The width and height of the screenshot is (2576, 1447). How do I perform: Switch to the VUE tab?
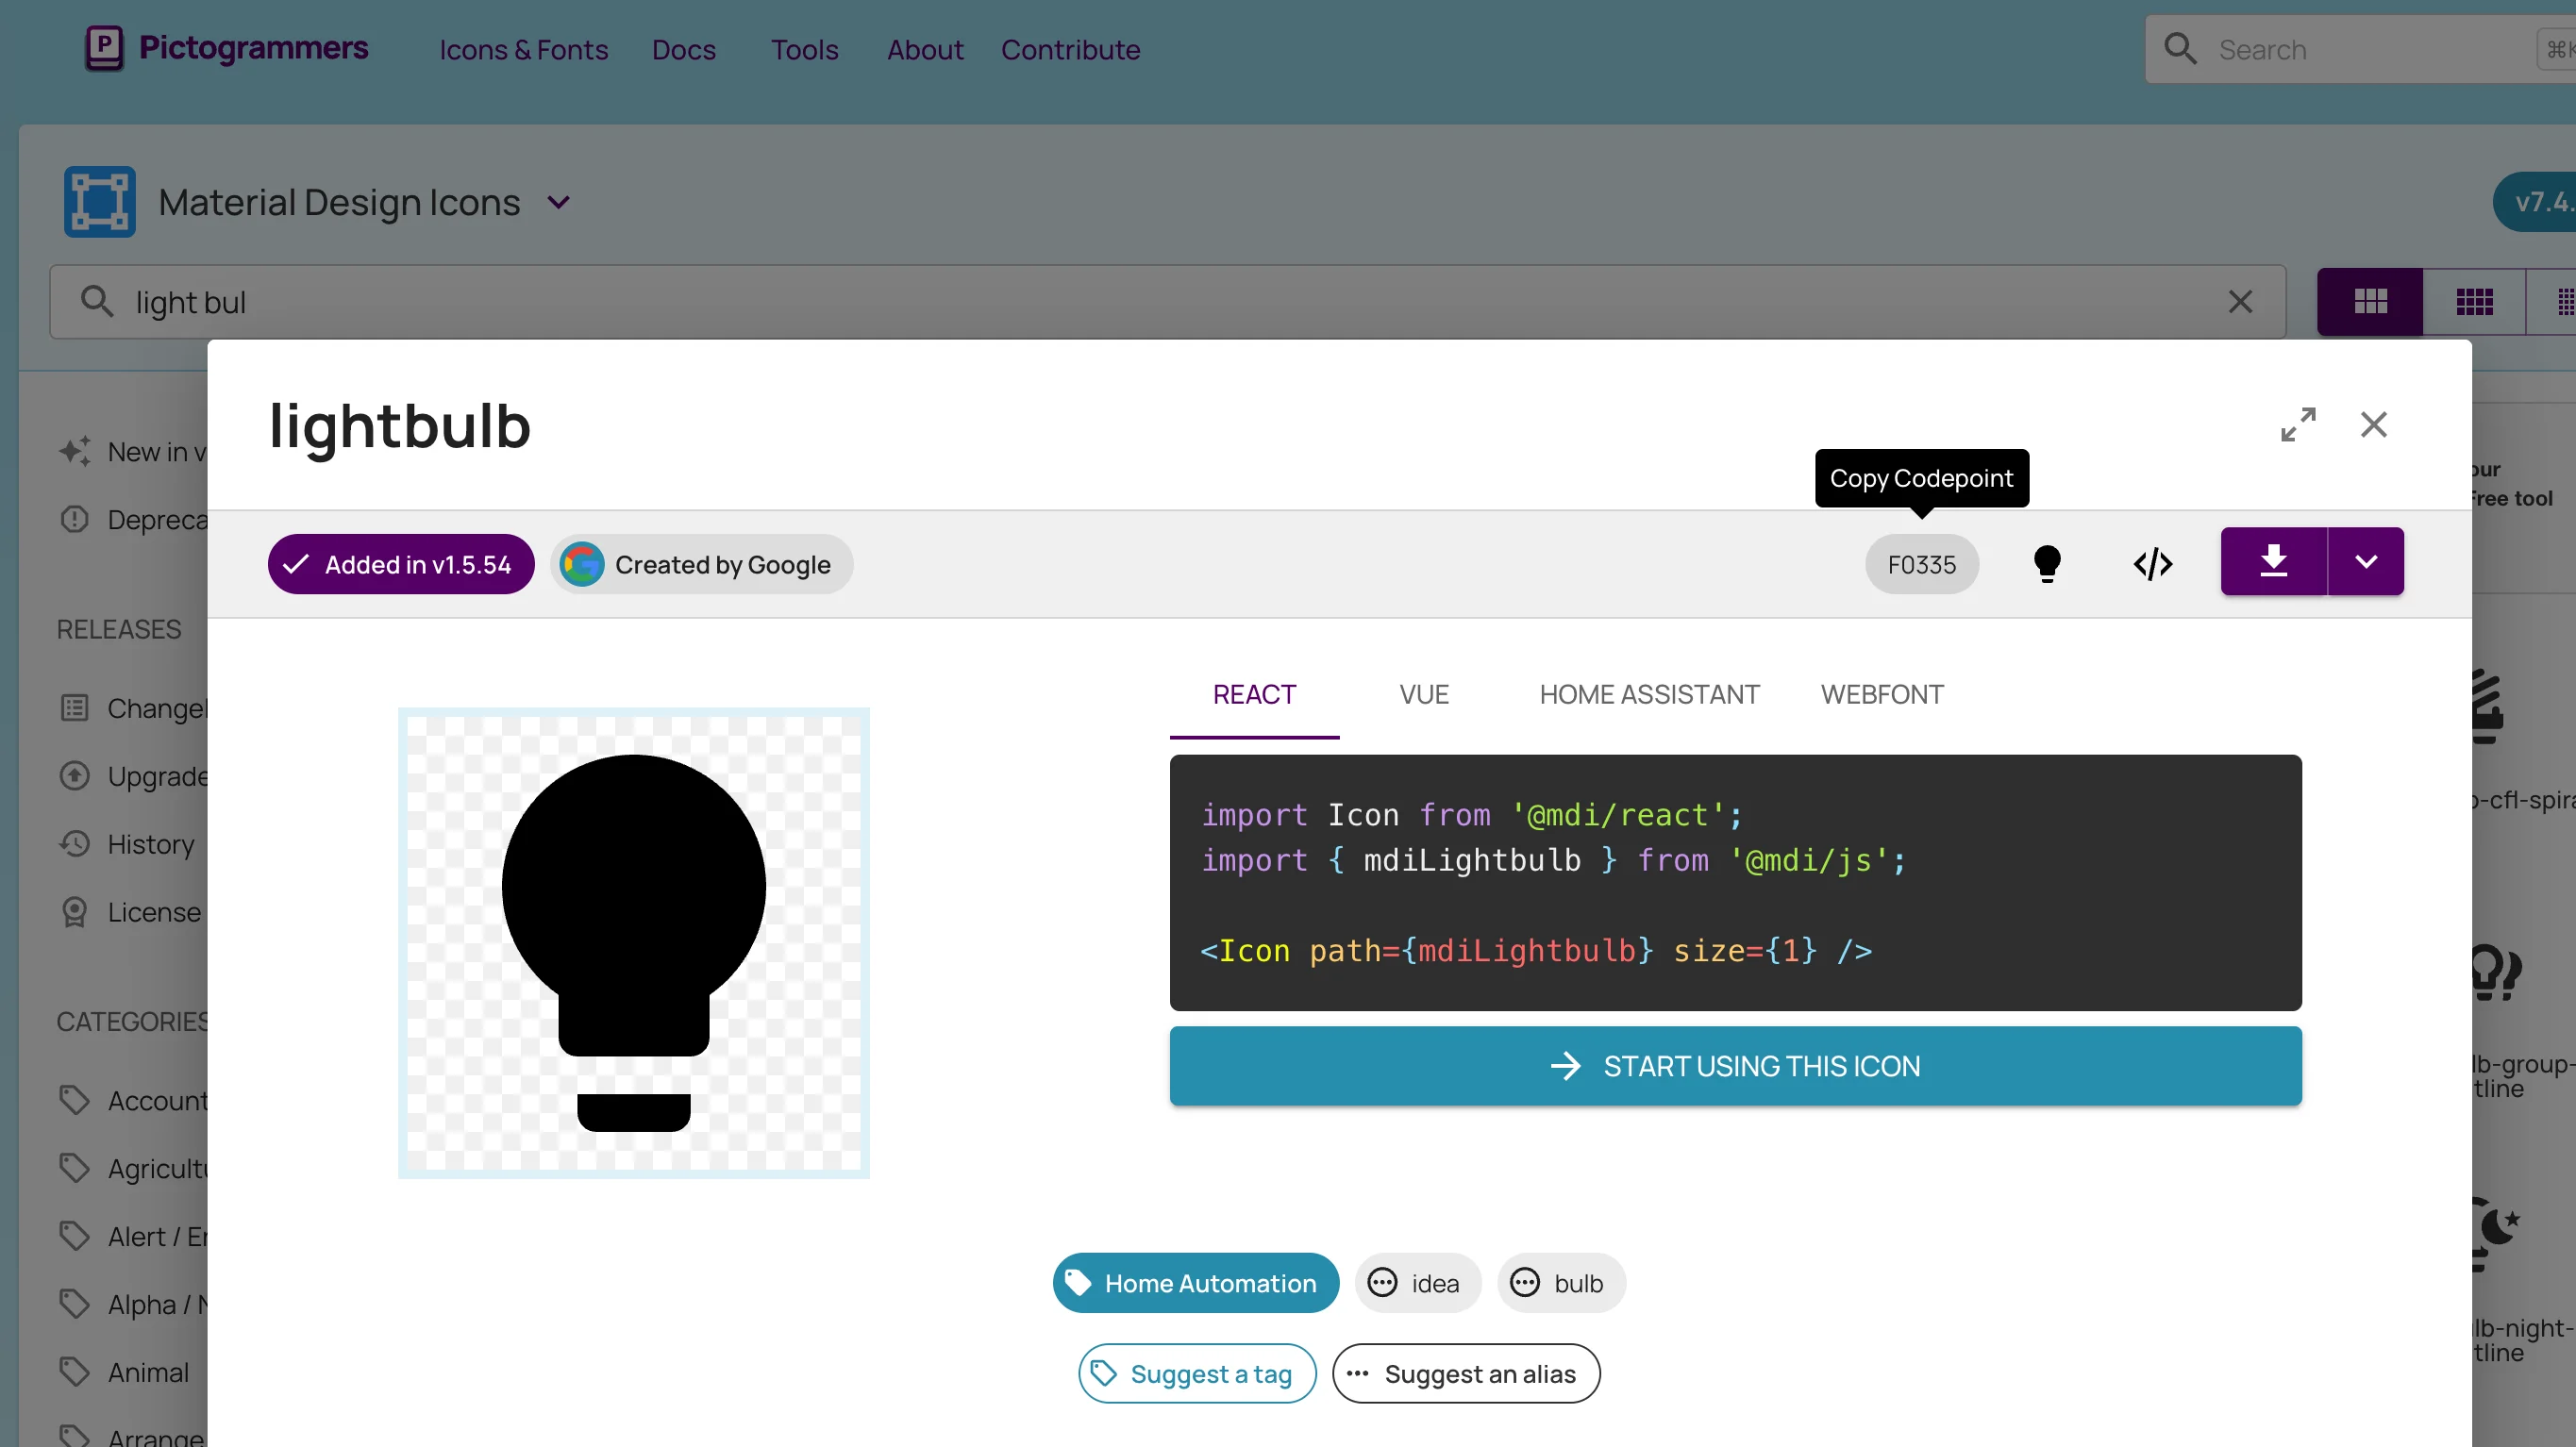click(1423, 695)
